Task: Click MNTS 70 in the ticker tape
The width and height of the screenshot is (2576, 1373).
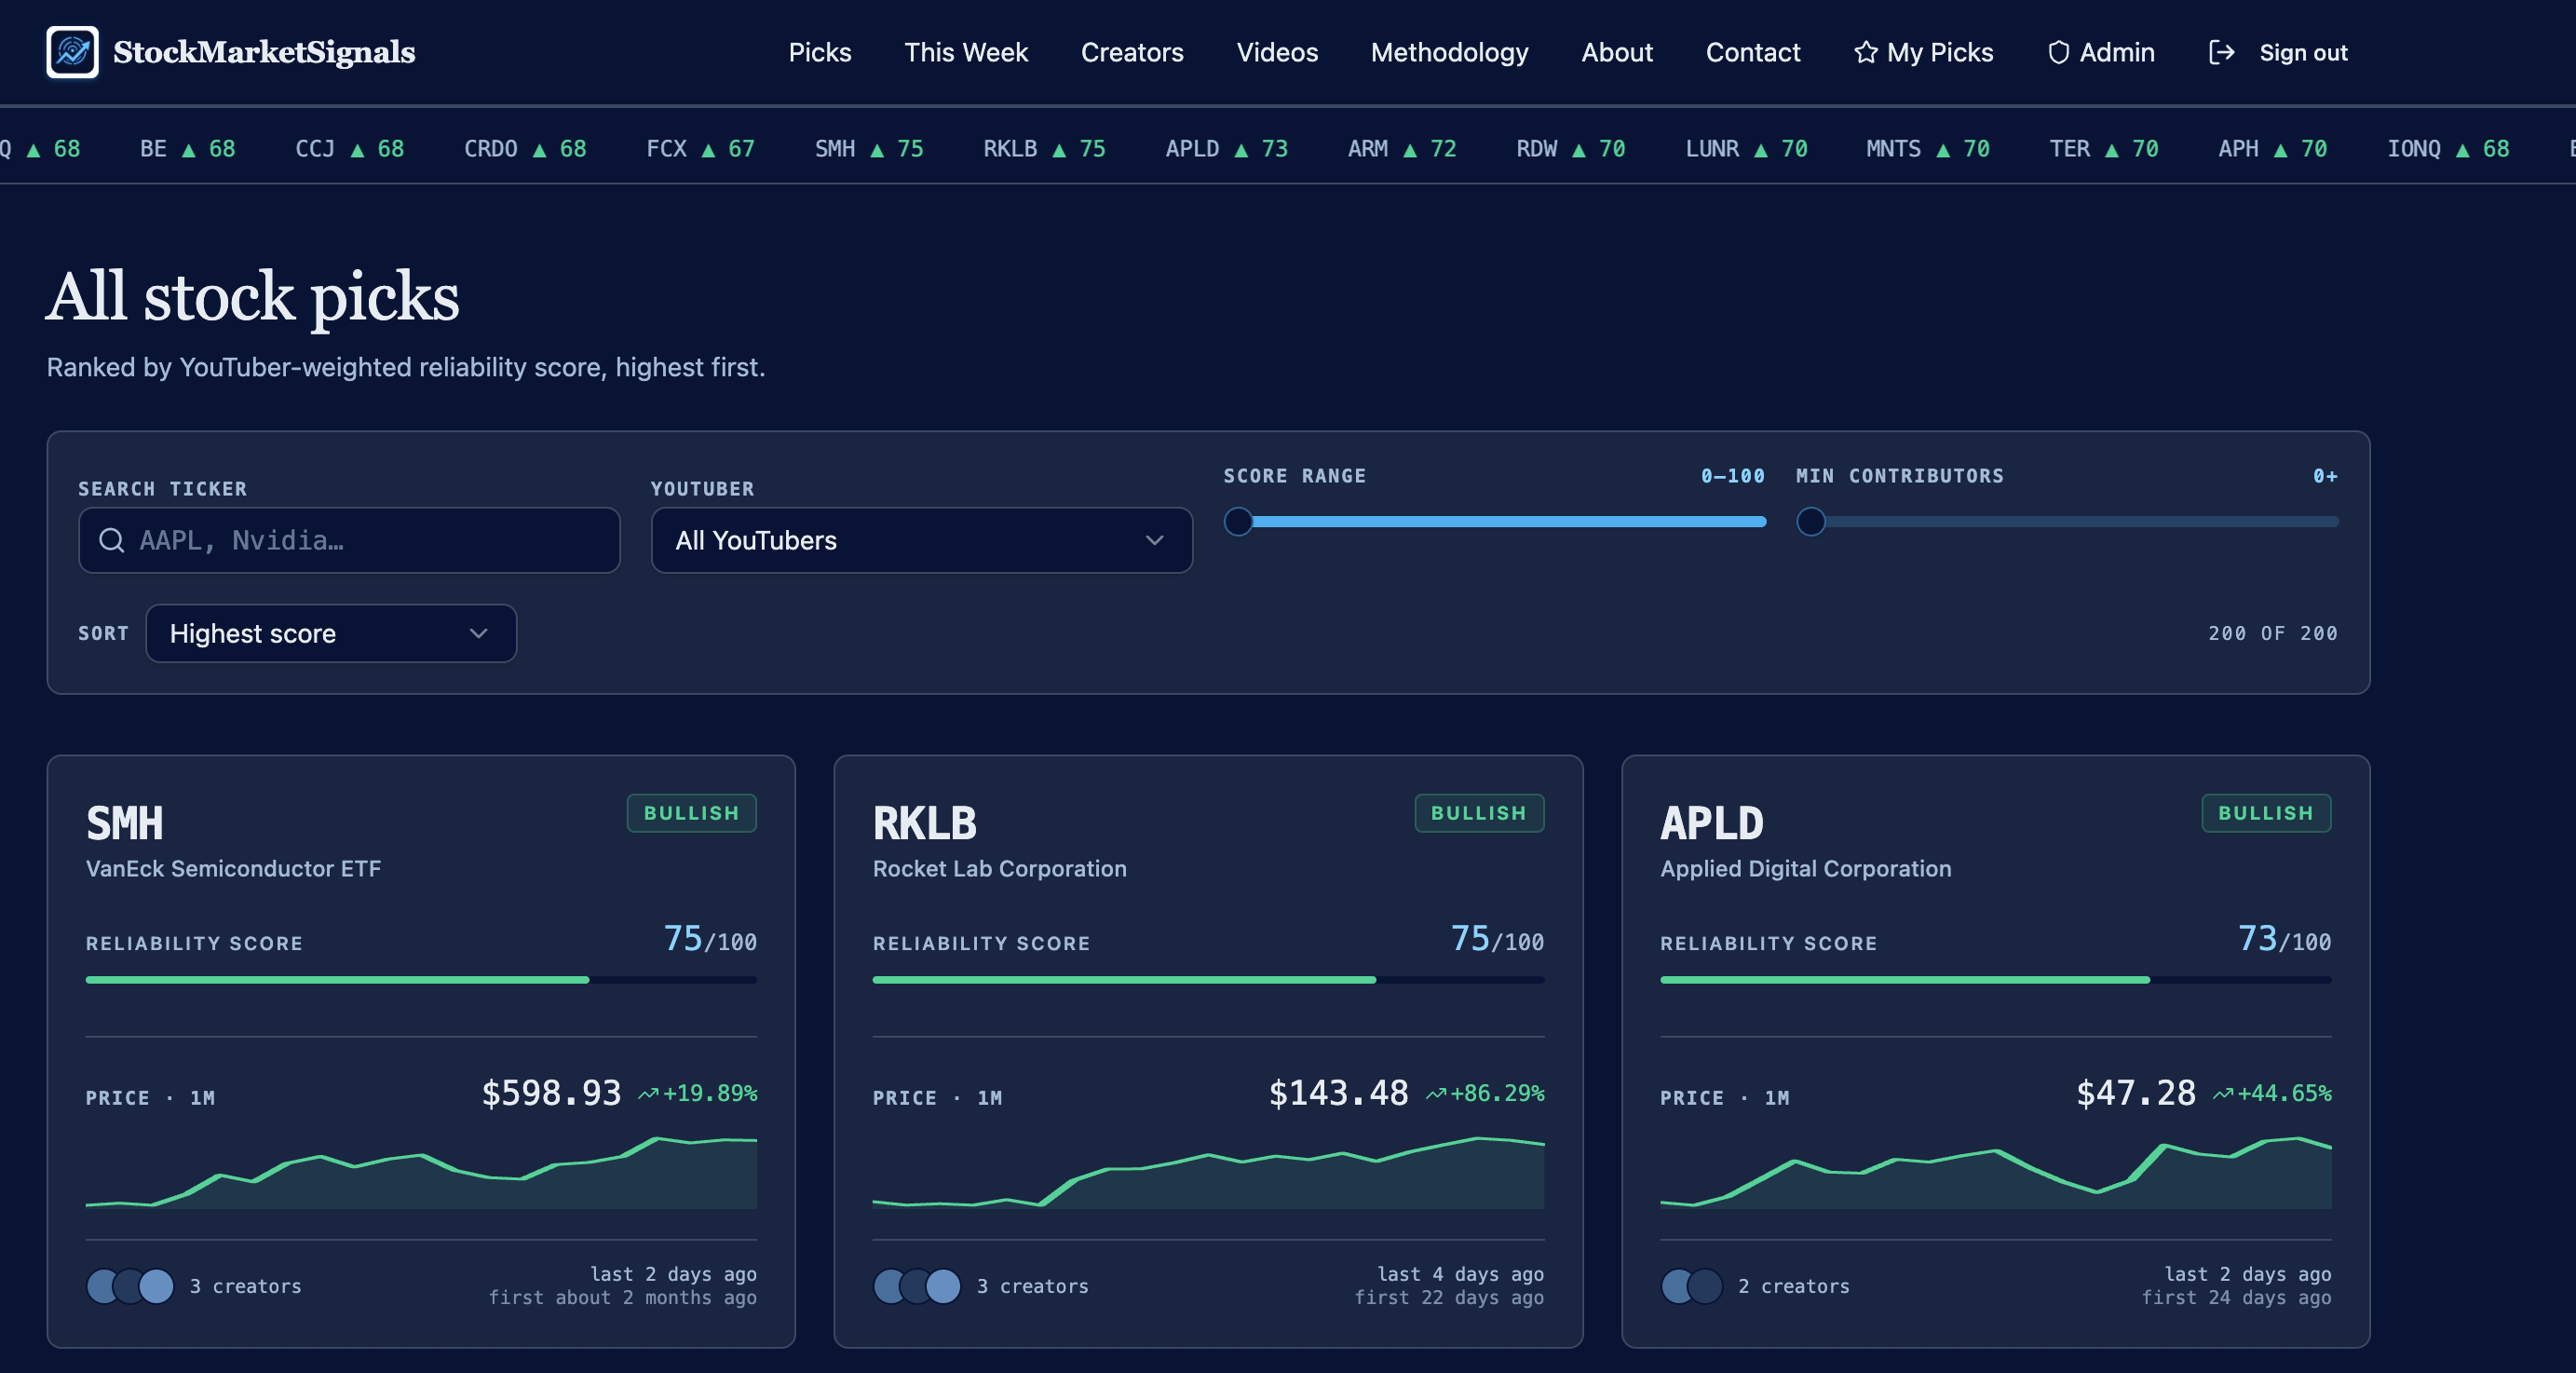Action: 1928,149
